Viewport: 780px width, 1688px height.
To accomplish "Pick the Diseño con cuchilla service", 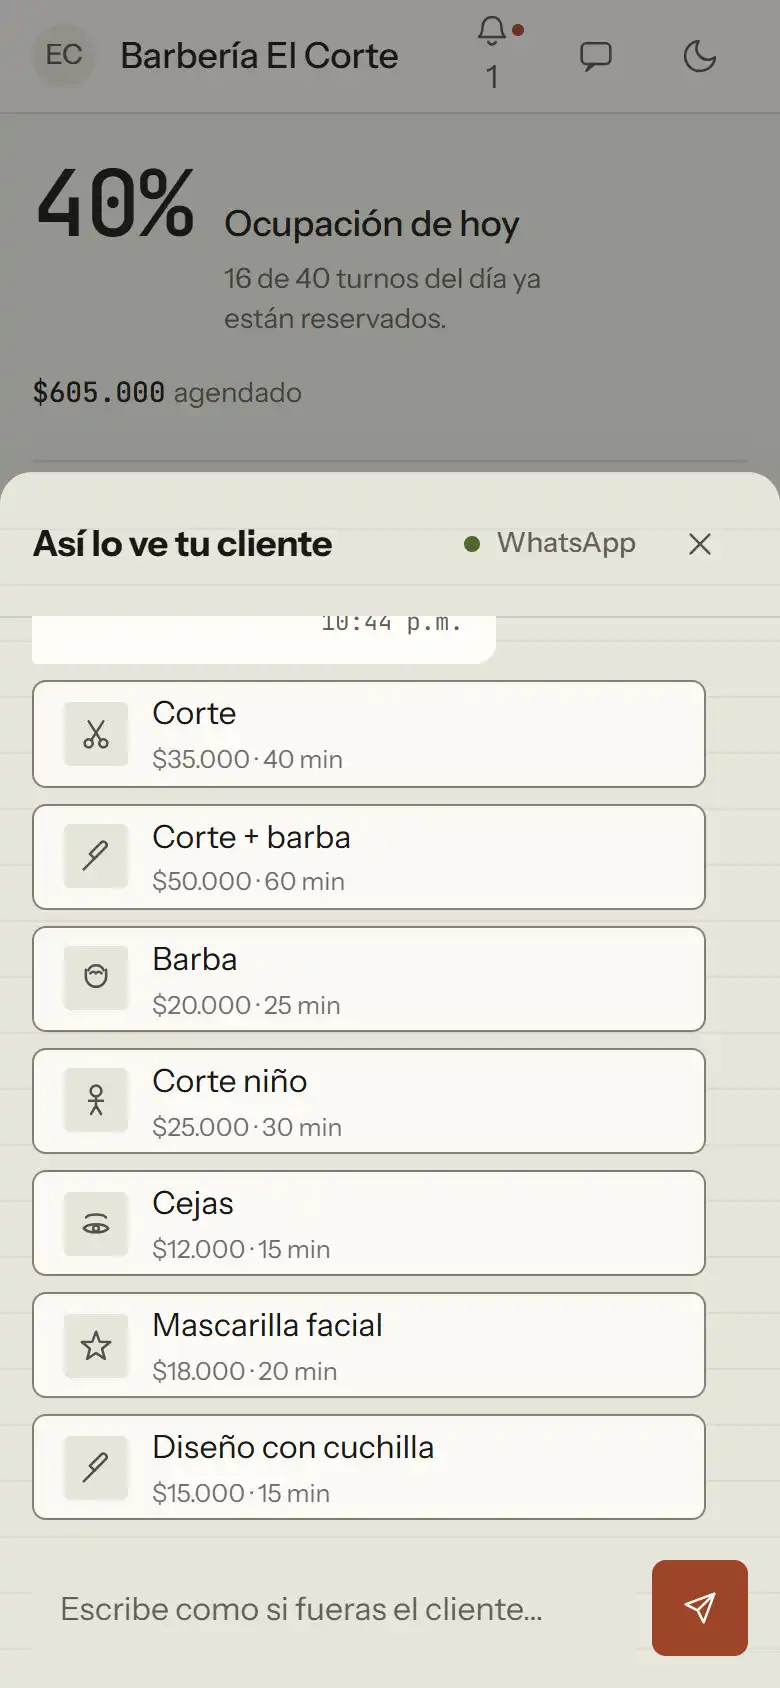I will 369,1467.
